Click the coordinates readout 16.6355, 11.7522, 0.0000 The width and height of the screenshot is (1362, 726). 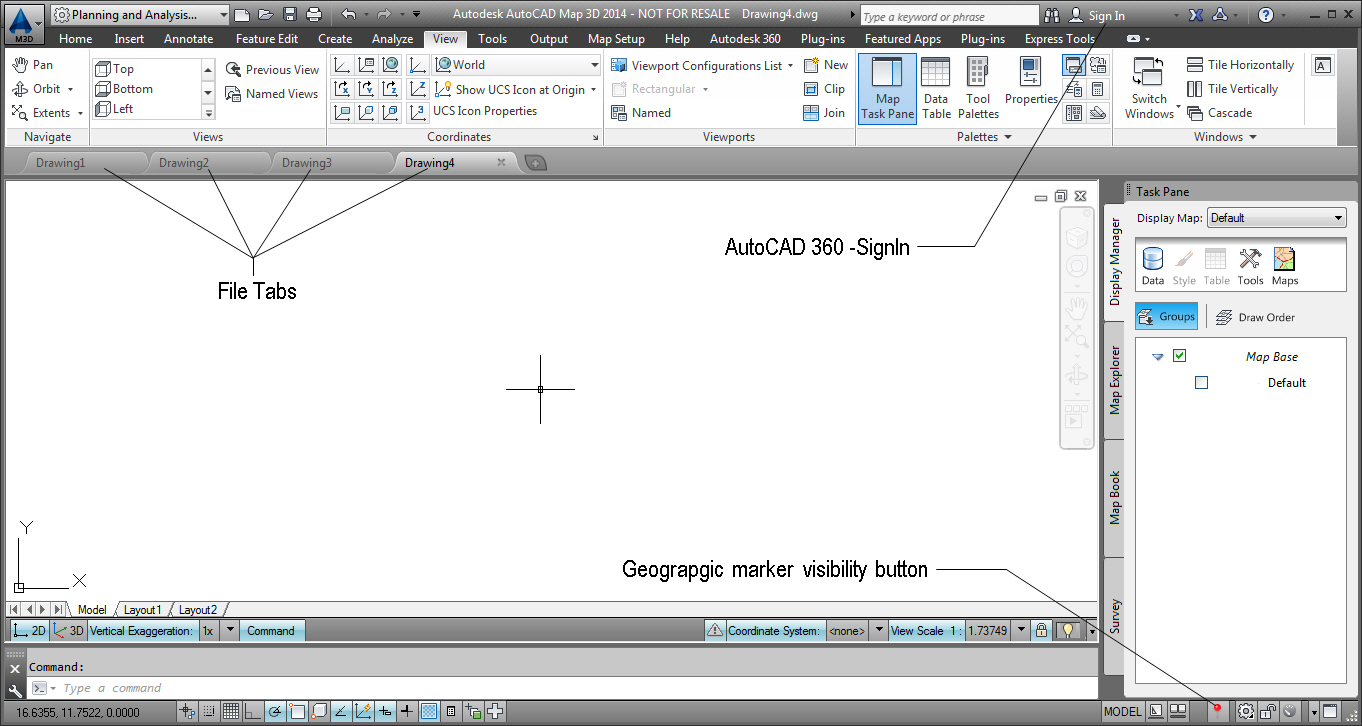pos(78,712)
